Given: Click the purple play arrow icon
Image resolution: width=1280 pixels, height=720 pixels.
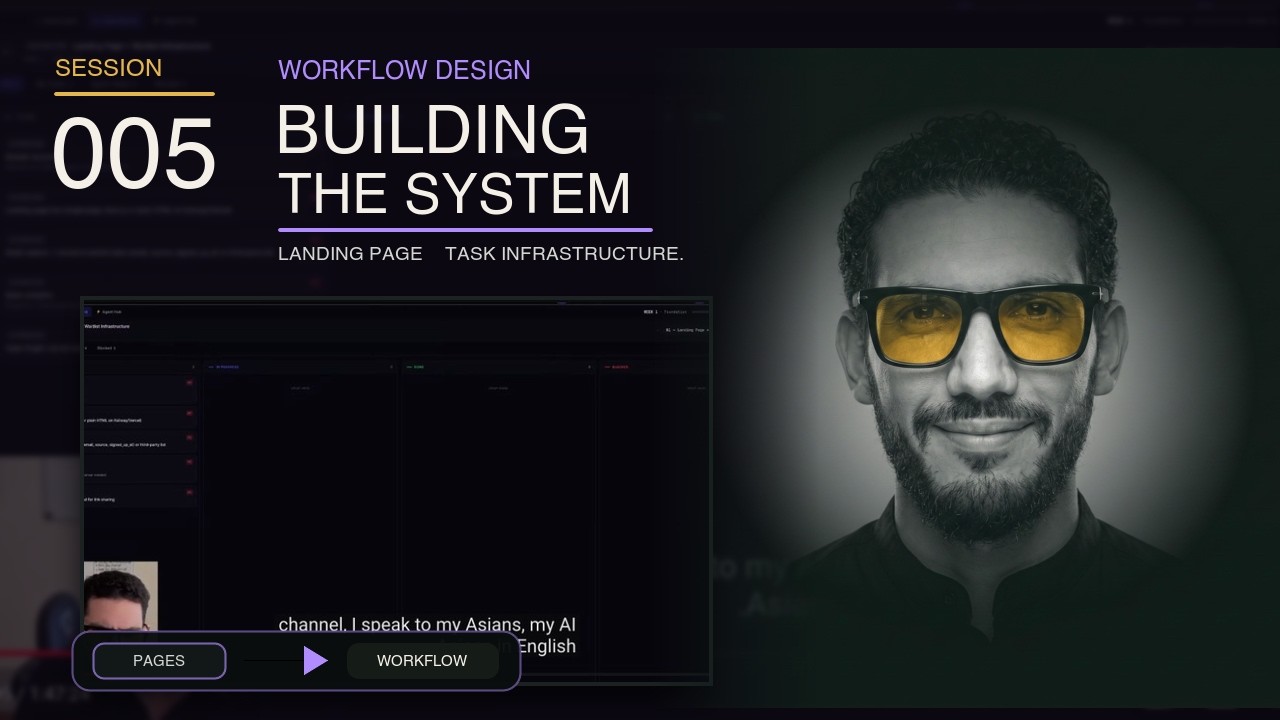Looking at the screenshot, I should [x=315, y=660].
